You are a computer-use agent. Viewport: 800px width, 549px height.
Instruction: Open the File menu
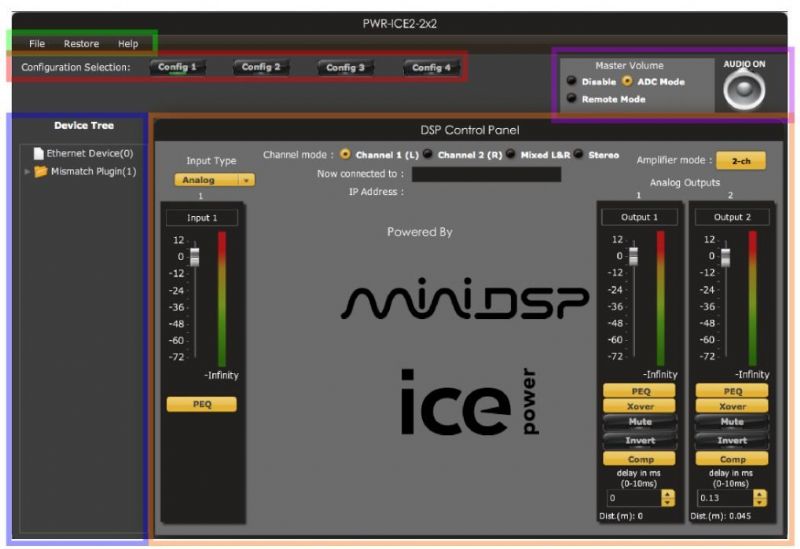(37, 44)
